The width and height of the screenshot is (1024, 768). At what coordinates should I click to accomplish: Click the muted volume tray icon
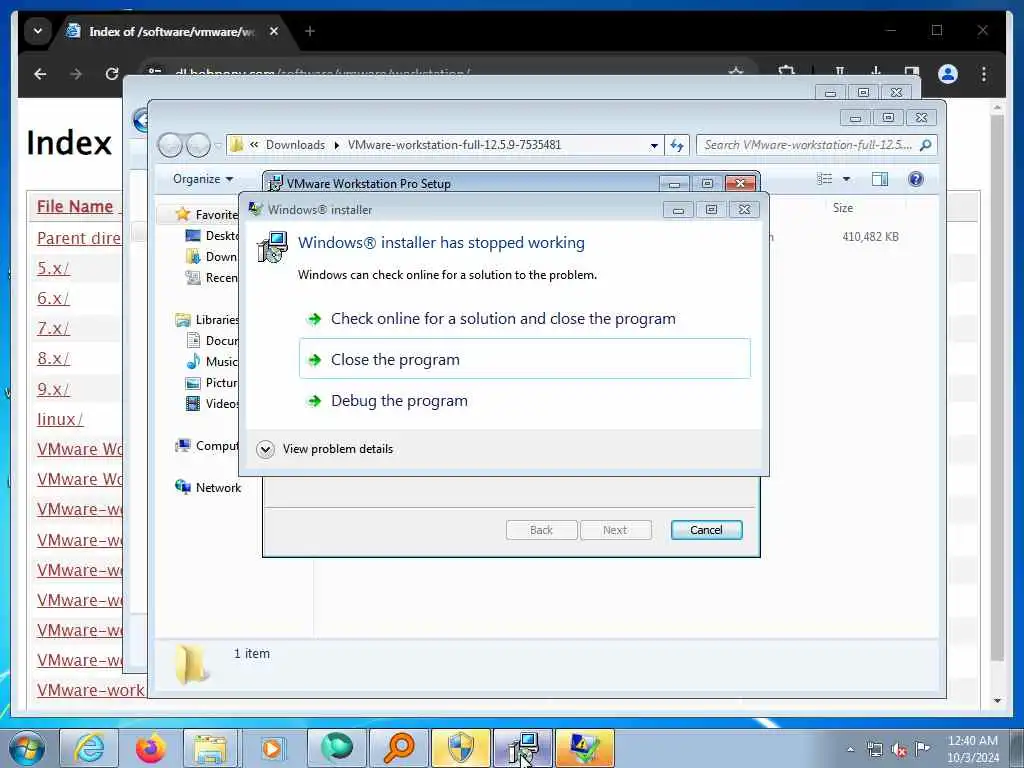[x=899, y=750]
